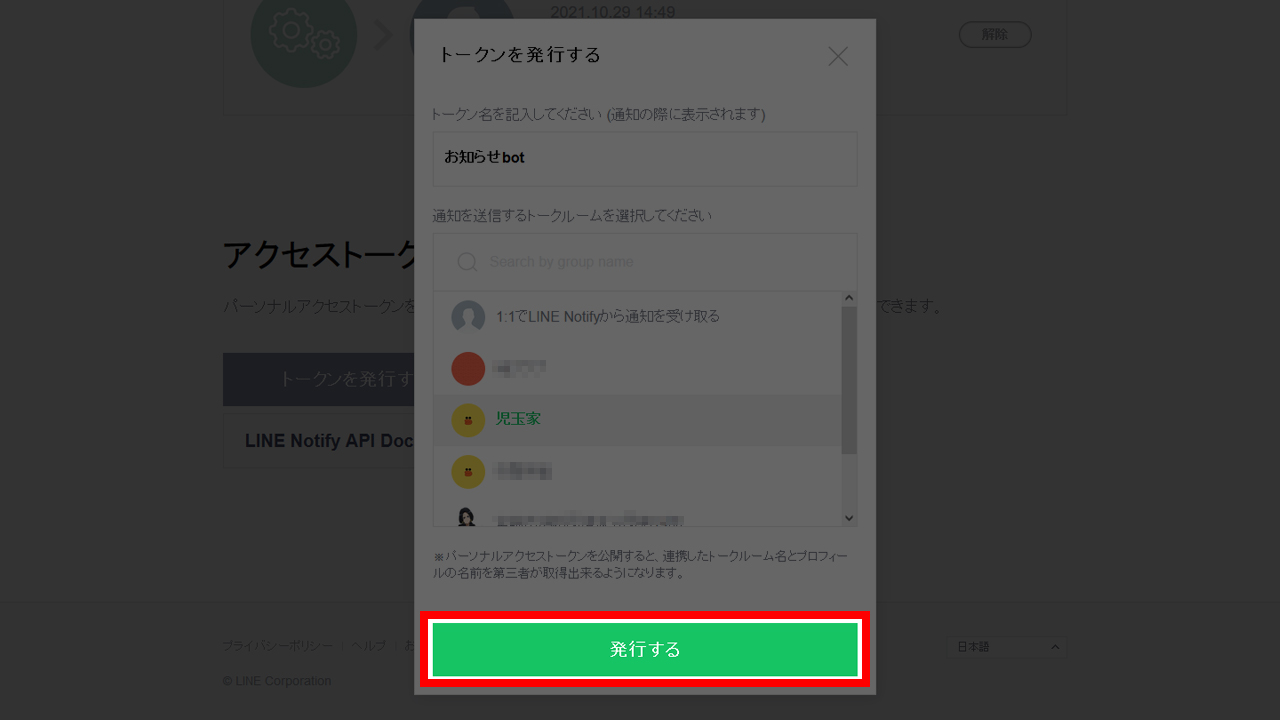Screen dimensions: 1280x720
Task: Click the search magnifier icon in group search
Action: click(467, 262)
